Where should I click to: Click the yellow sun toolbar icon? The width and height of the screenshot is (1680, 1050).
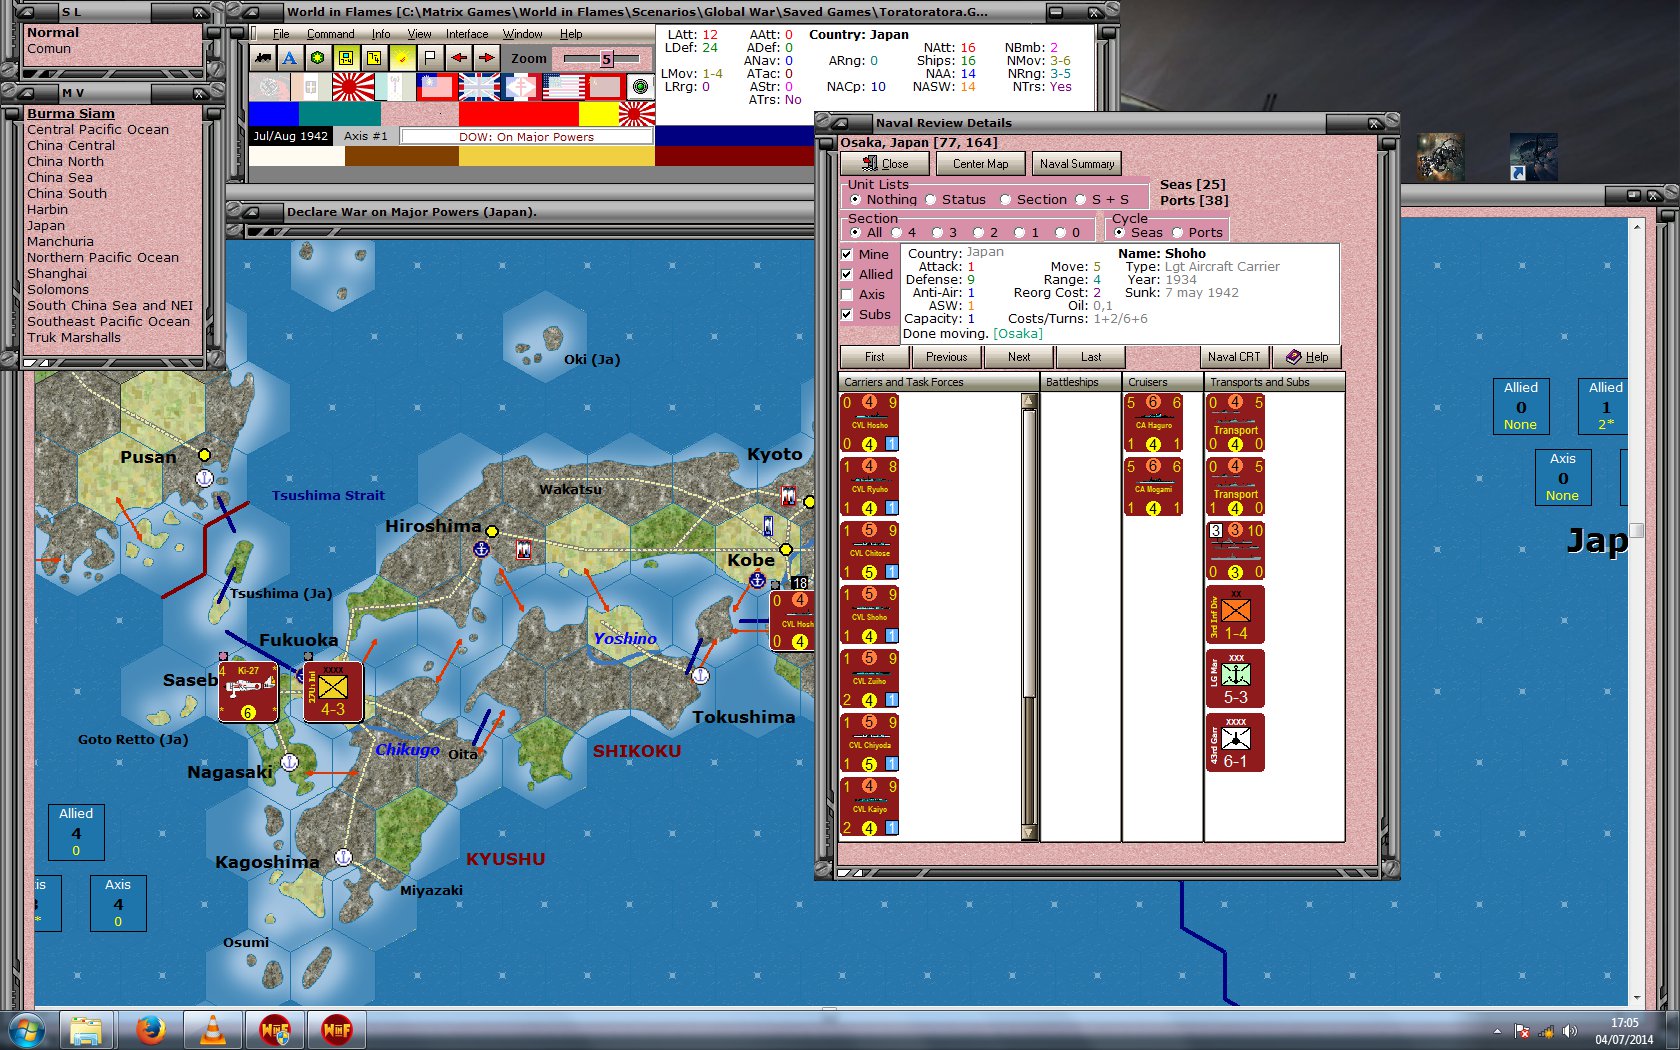(402, 58)
